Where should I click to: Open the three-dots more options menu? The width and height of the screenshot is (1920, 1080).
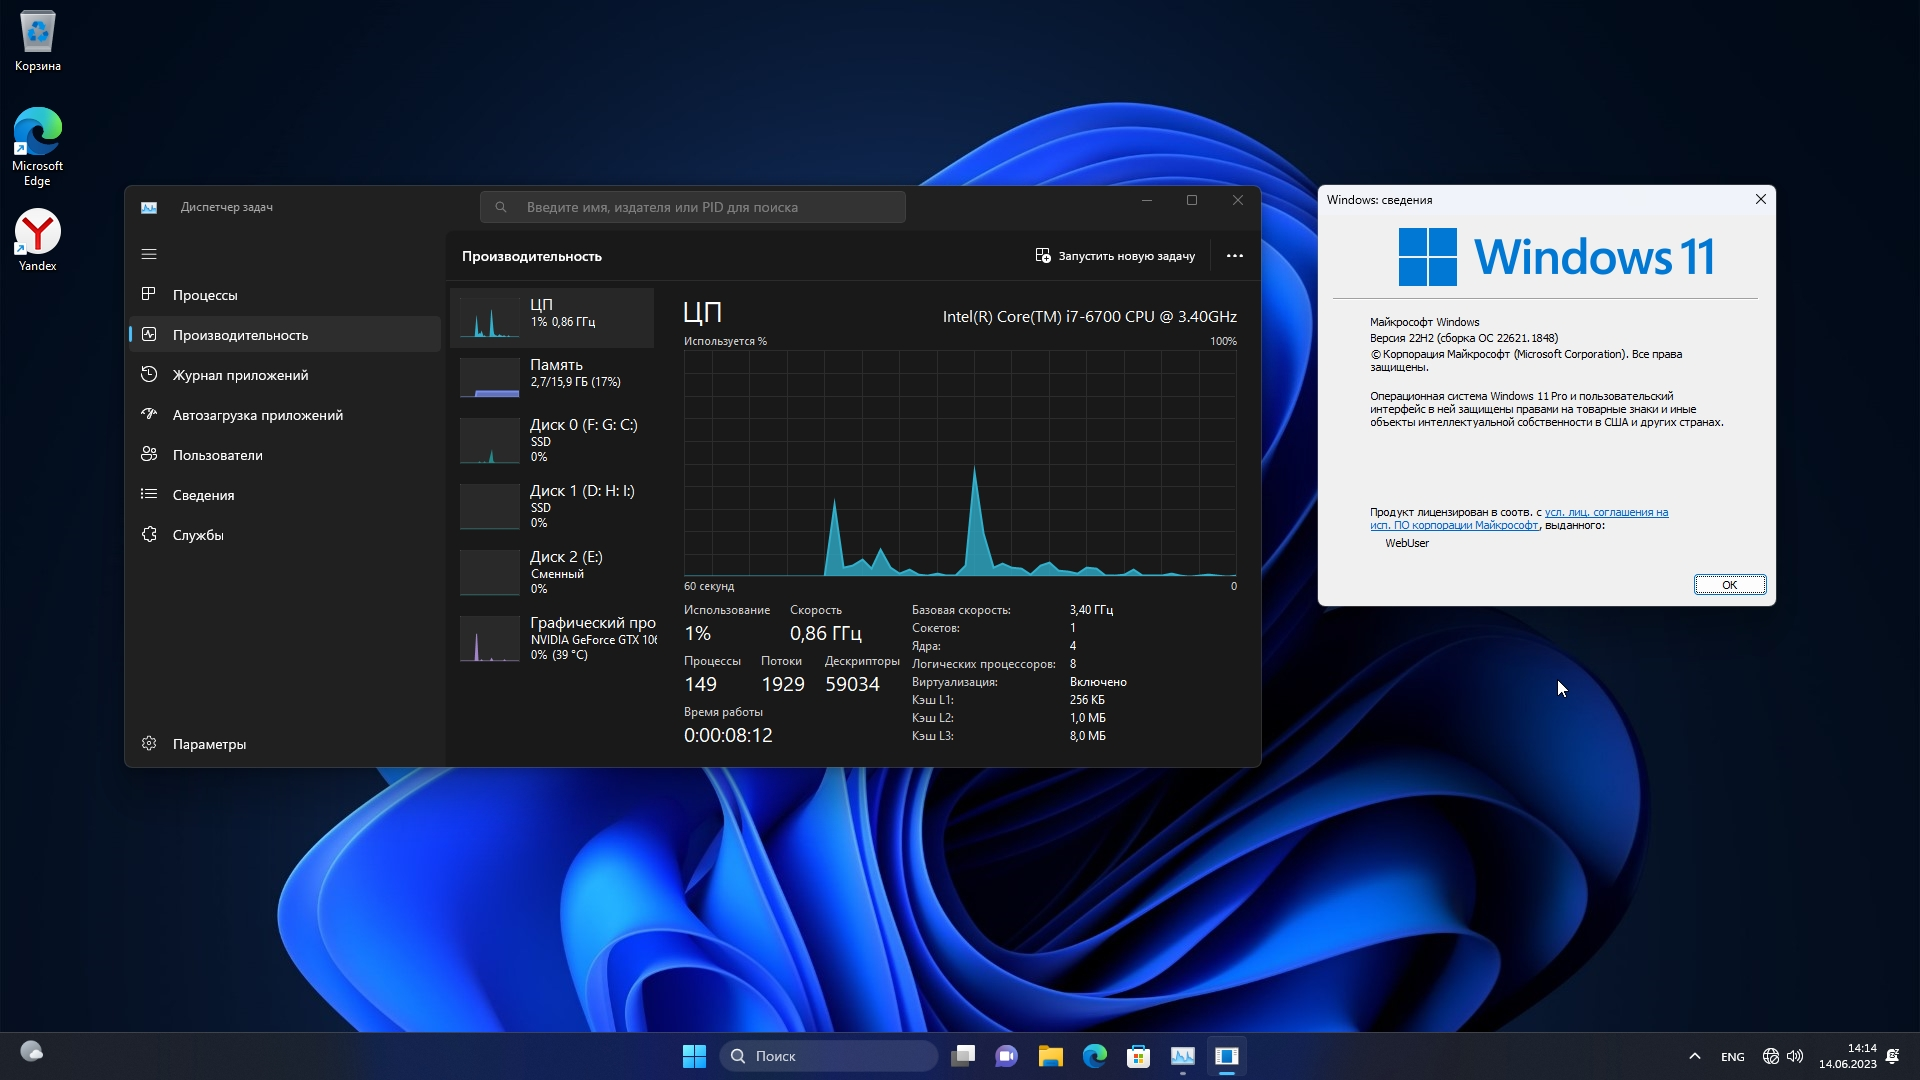[1235, 256]
